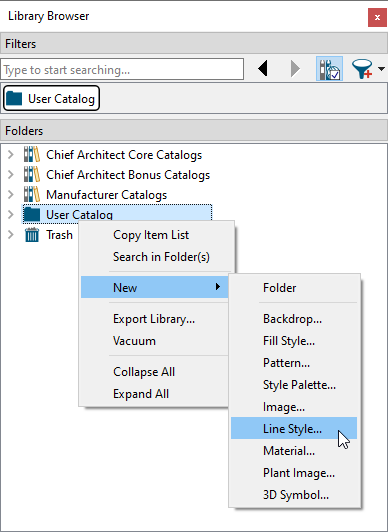
Task: Select Chief Architect Core Catalogs label
Action: [124, 155]
